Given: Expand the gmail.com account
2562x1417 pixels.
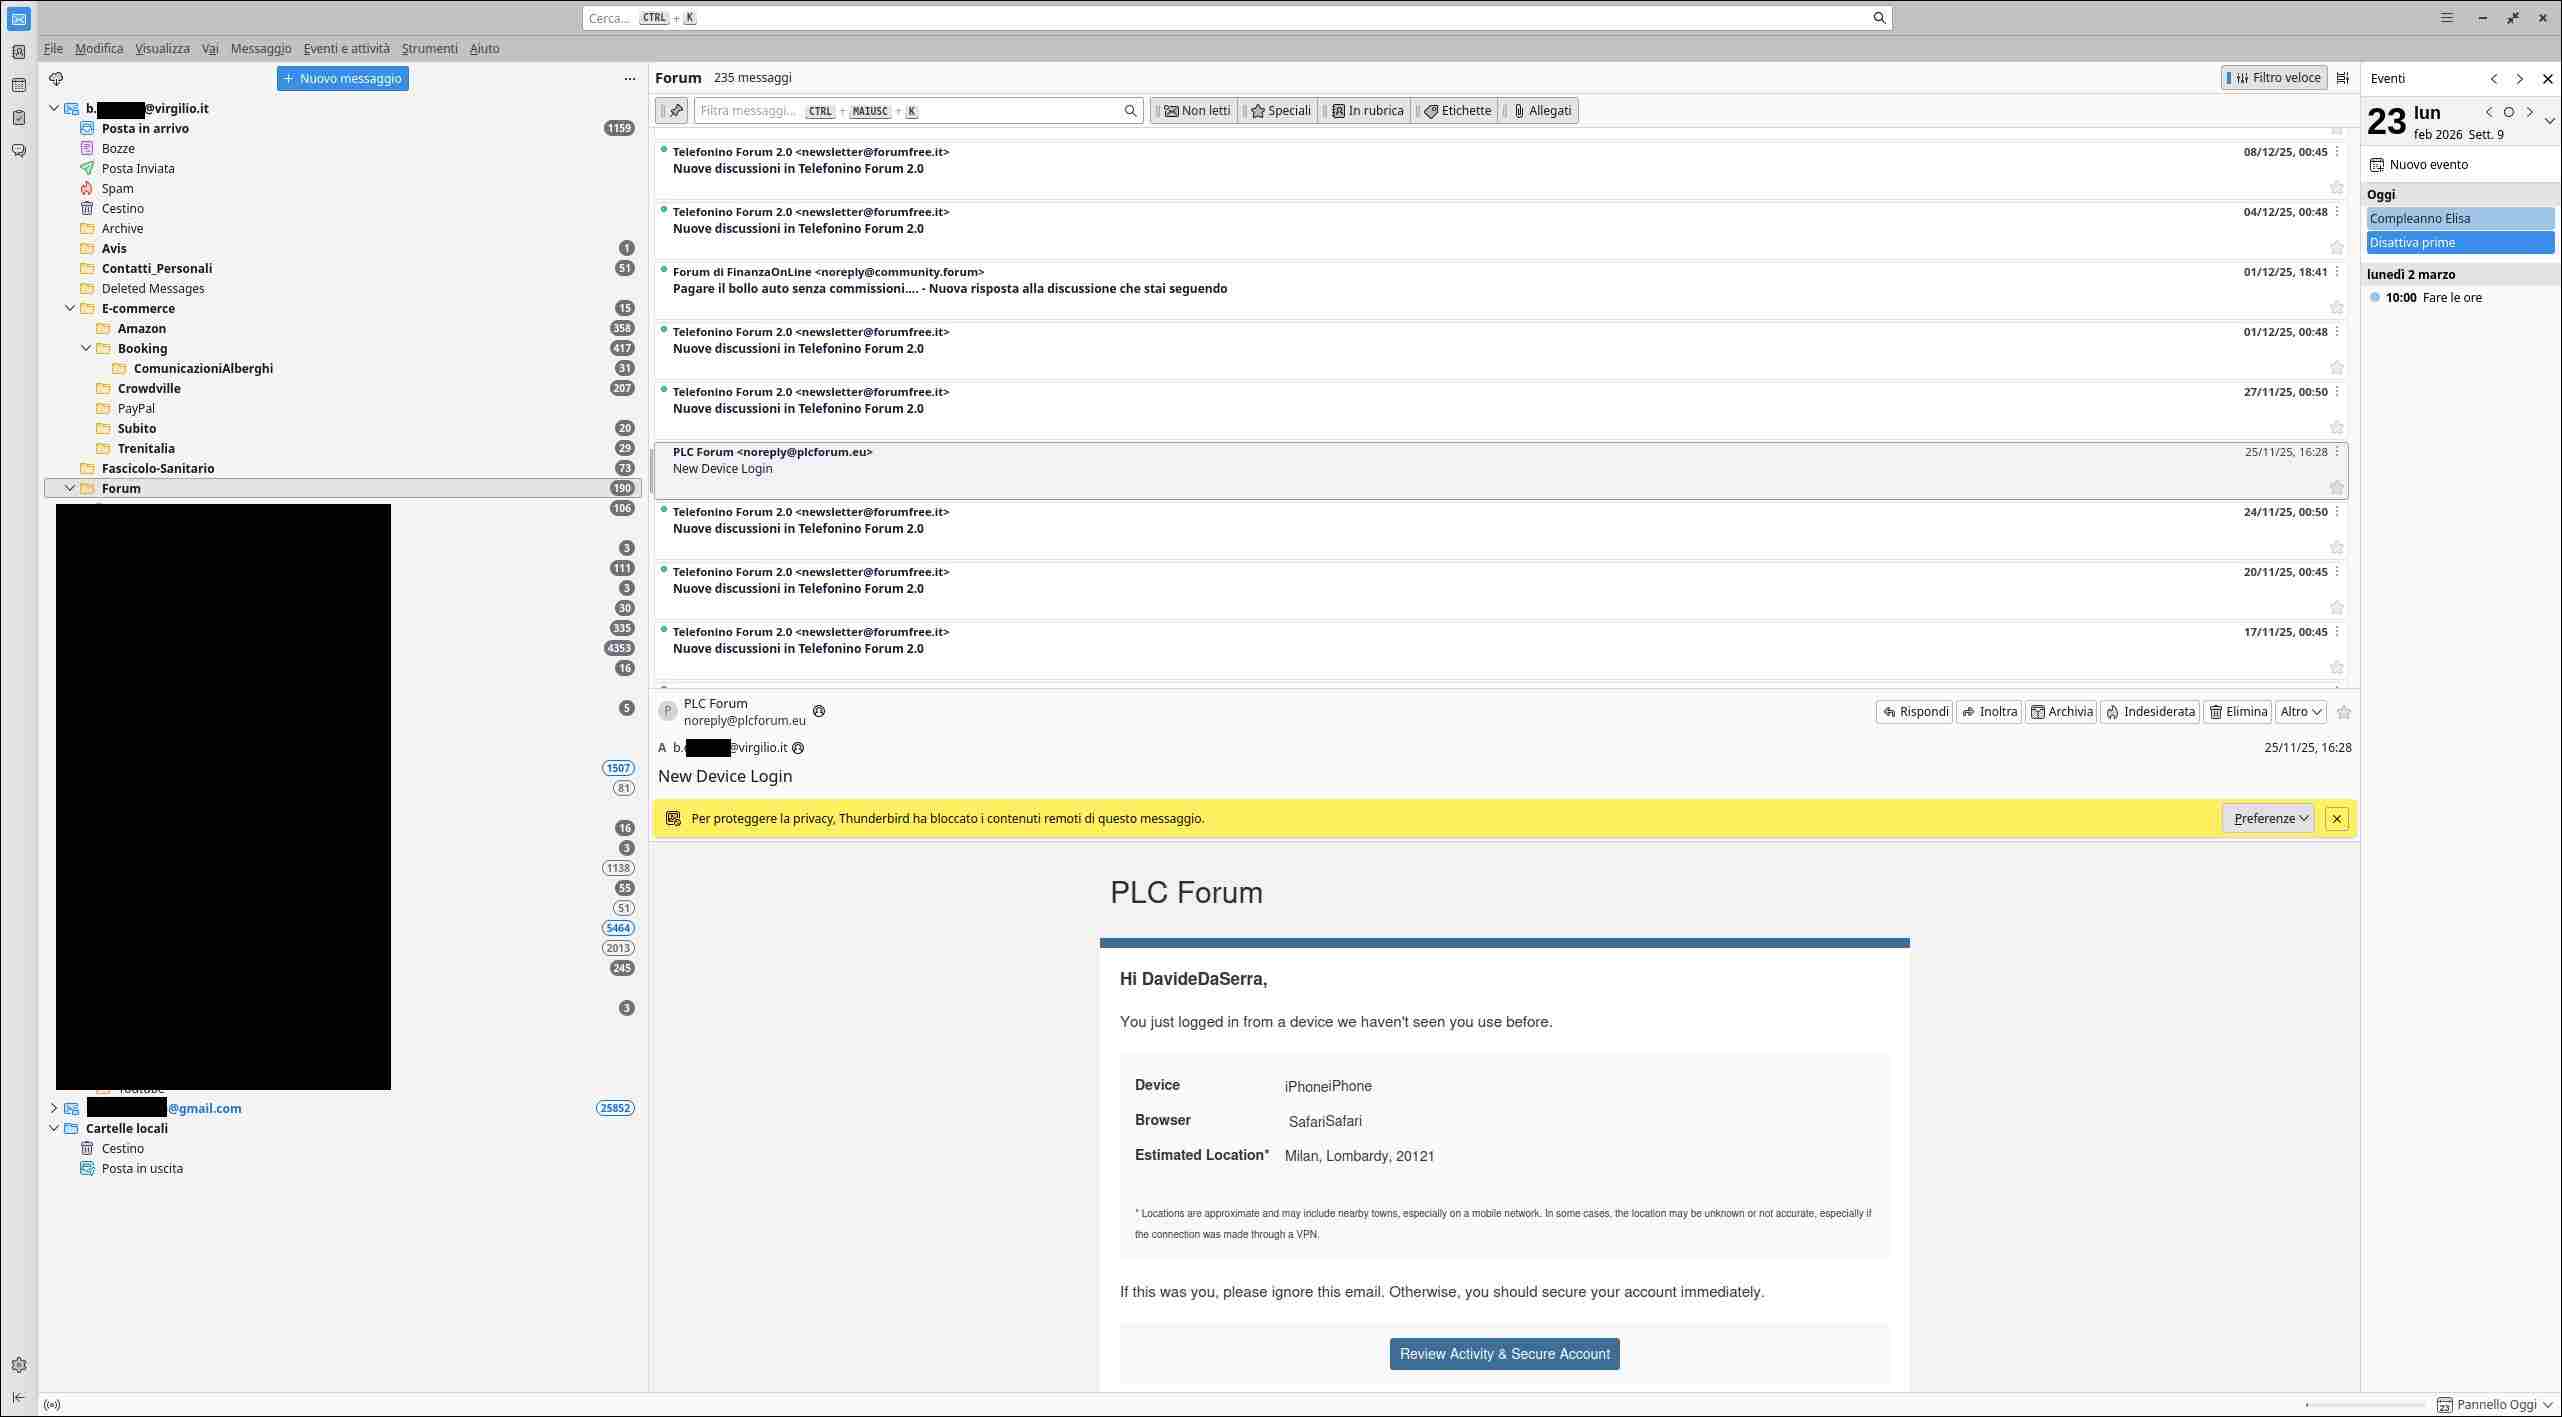Looking at the screenshot, I should (x=54, y=1108).
